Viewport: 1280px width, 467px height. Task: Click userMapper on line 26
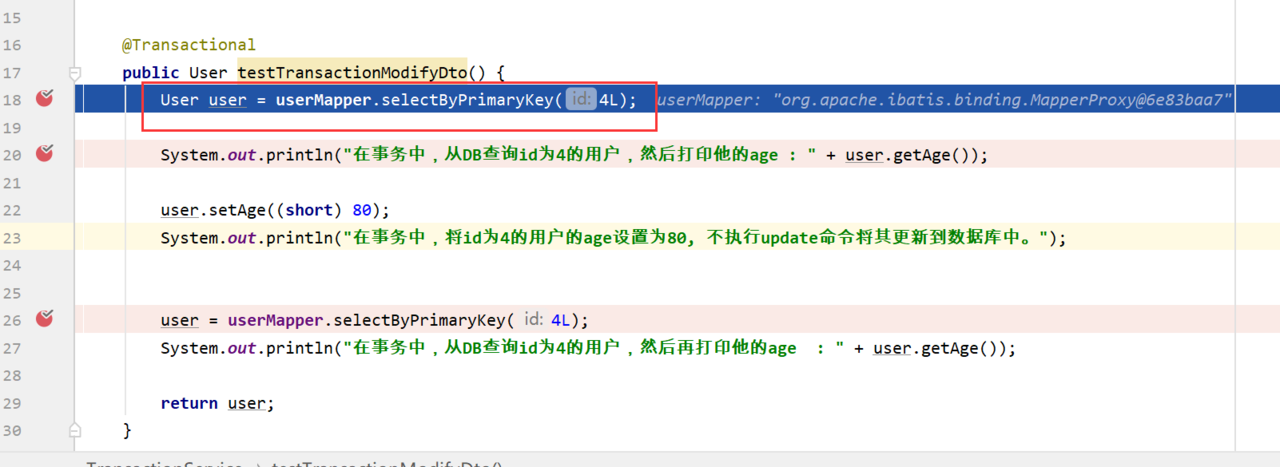pyautogui.click(x=275, y=320)
